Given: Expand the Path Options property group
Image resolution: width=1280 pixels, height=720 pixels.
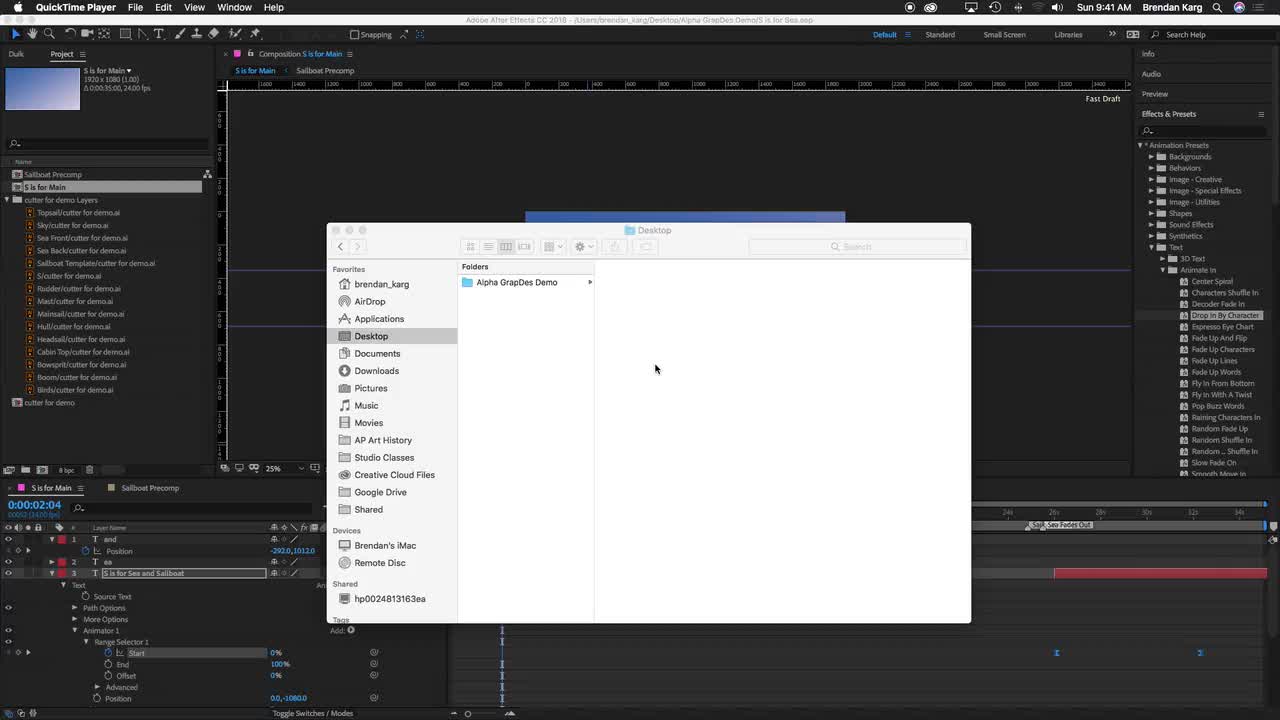Looking at the screenshot, I should pos(74,608).
